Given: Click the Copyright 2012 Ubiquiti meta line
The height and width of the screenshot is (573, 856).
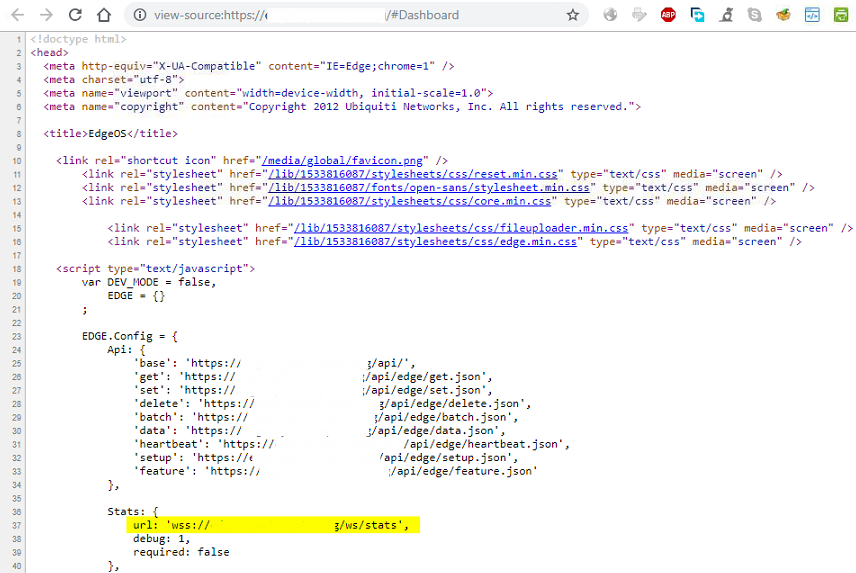Looking at the screenshot, I should pos(342,106).
